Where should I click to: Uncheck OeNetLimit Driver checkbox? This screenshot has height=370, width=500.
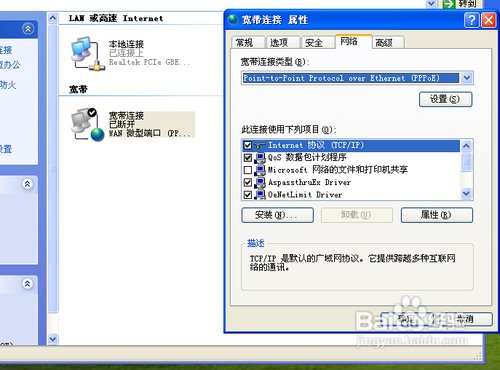(x=247, y=195)
